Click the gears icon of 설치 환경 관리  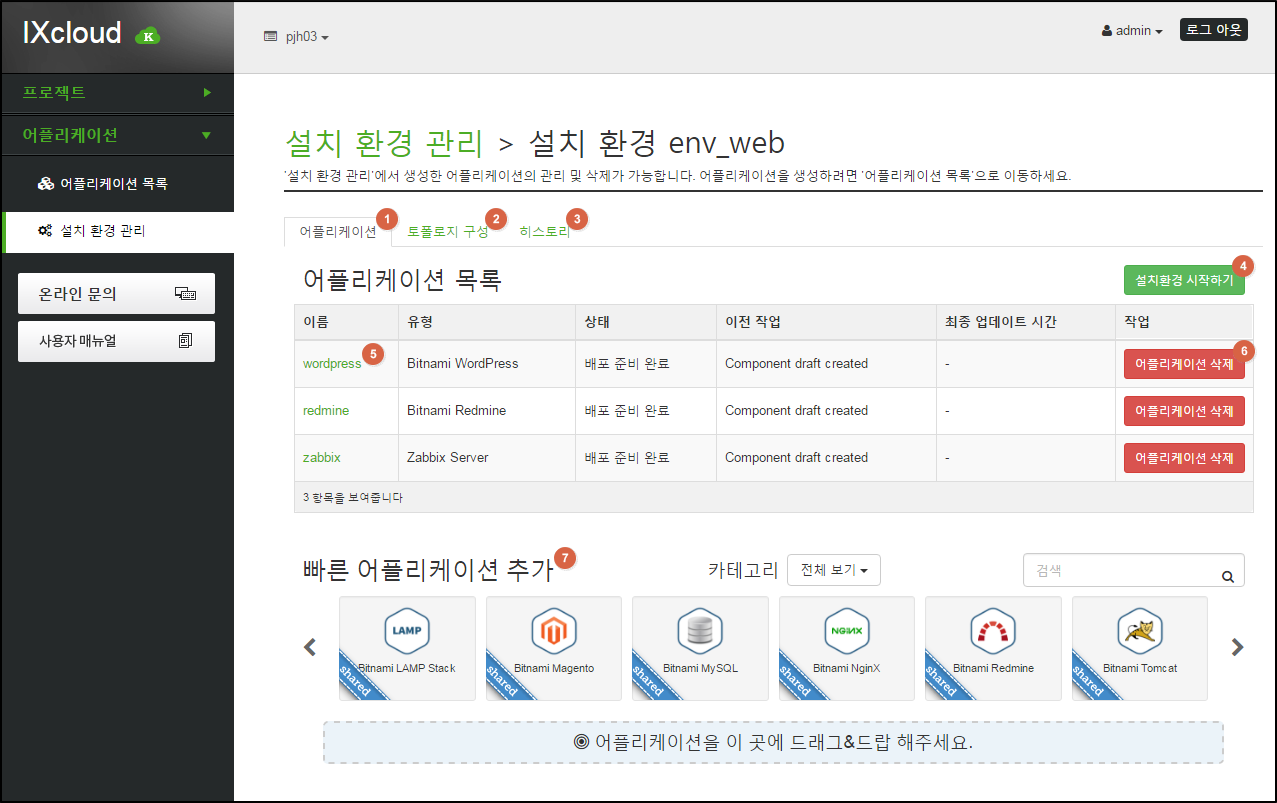(x=46, y=231)
